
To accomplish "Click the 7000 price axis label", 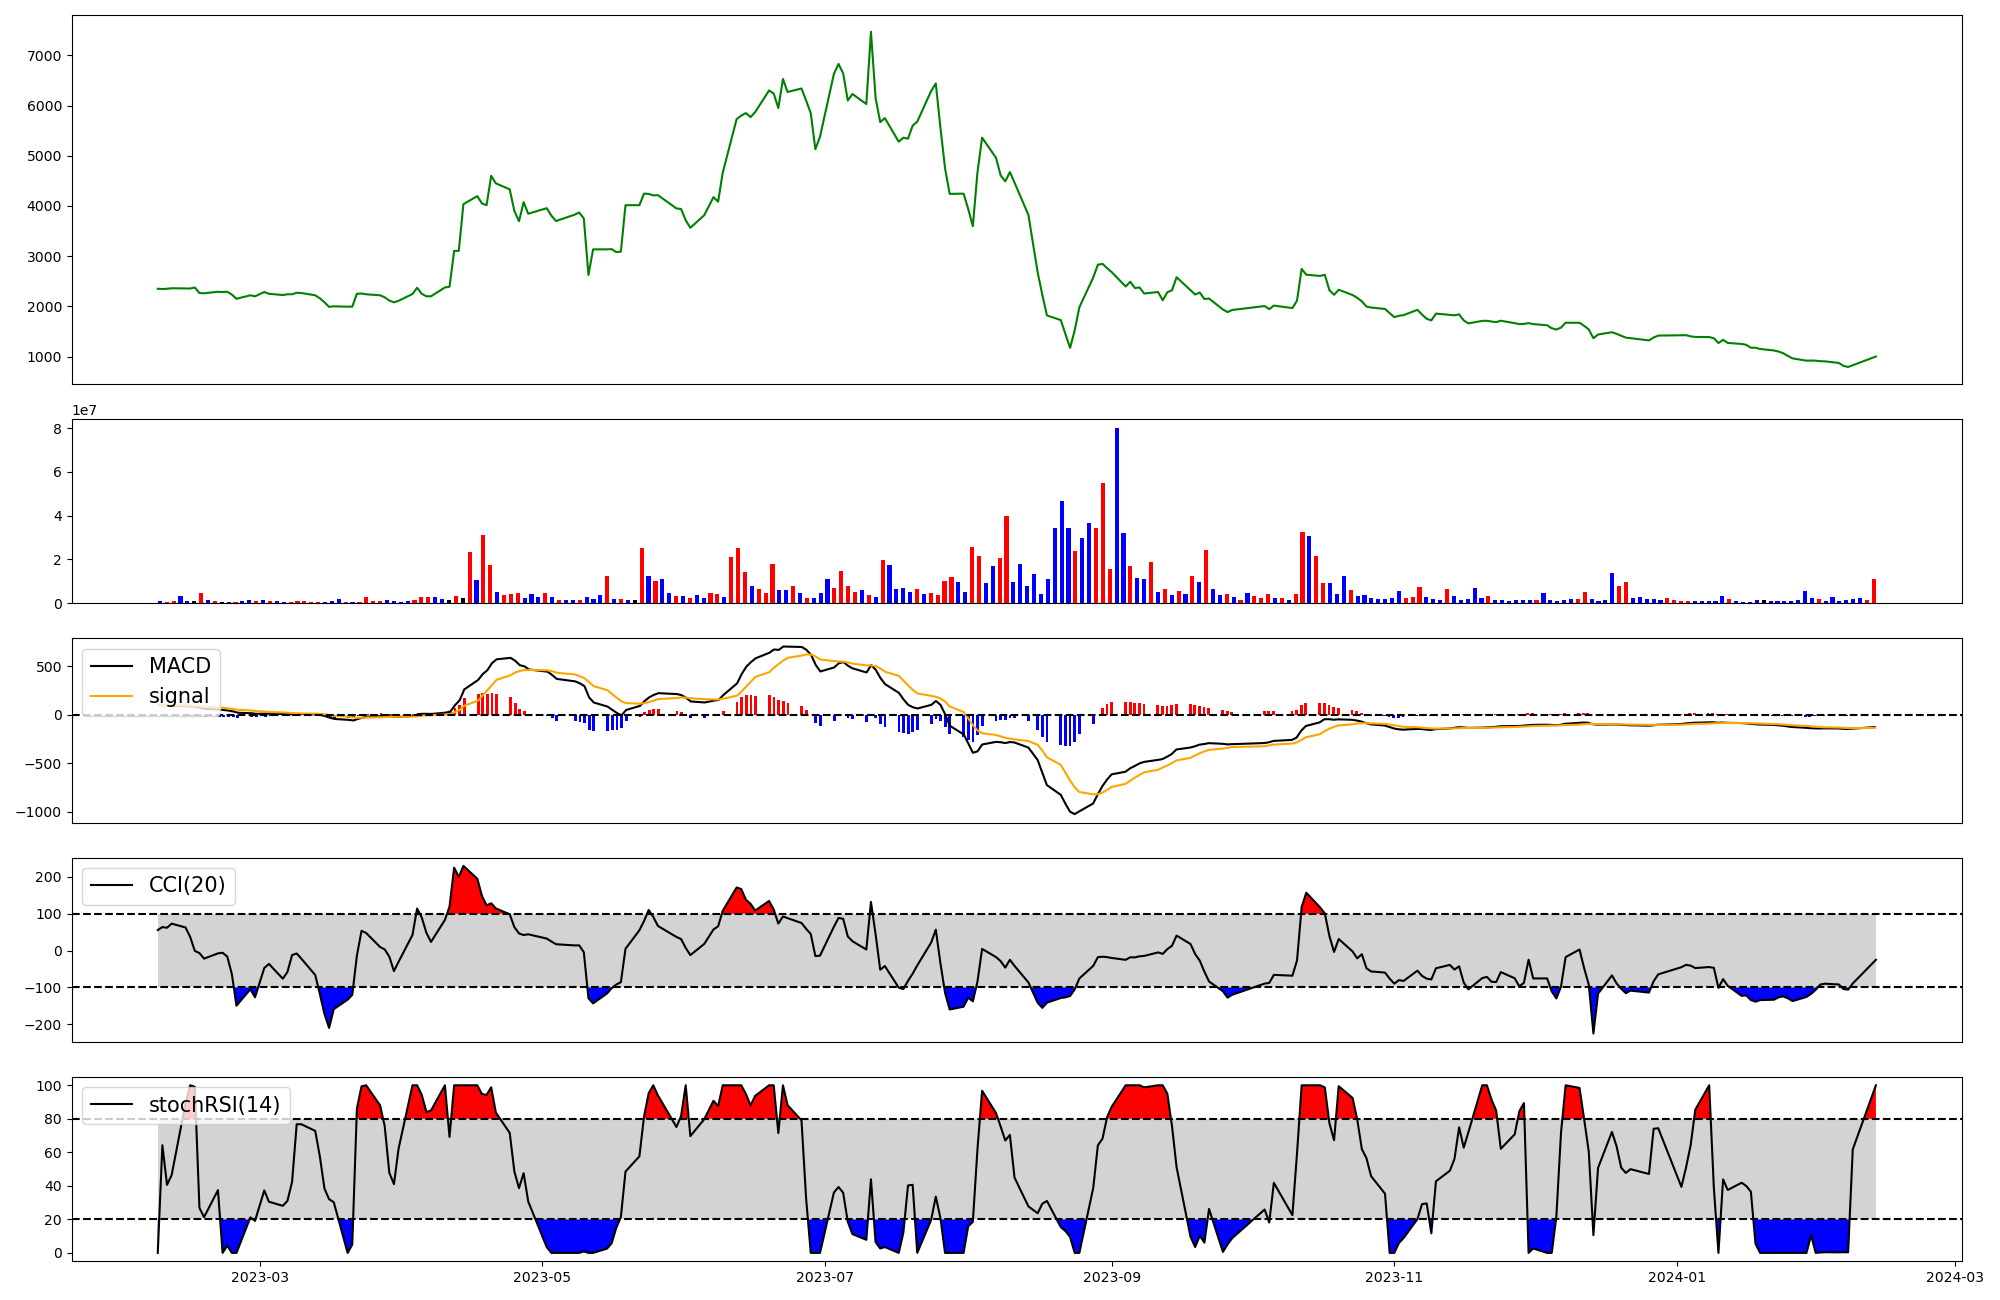I will pos(44,56).
